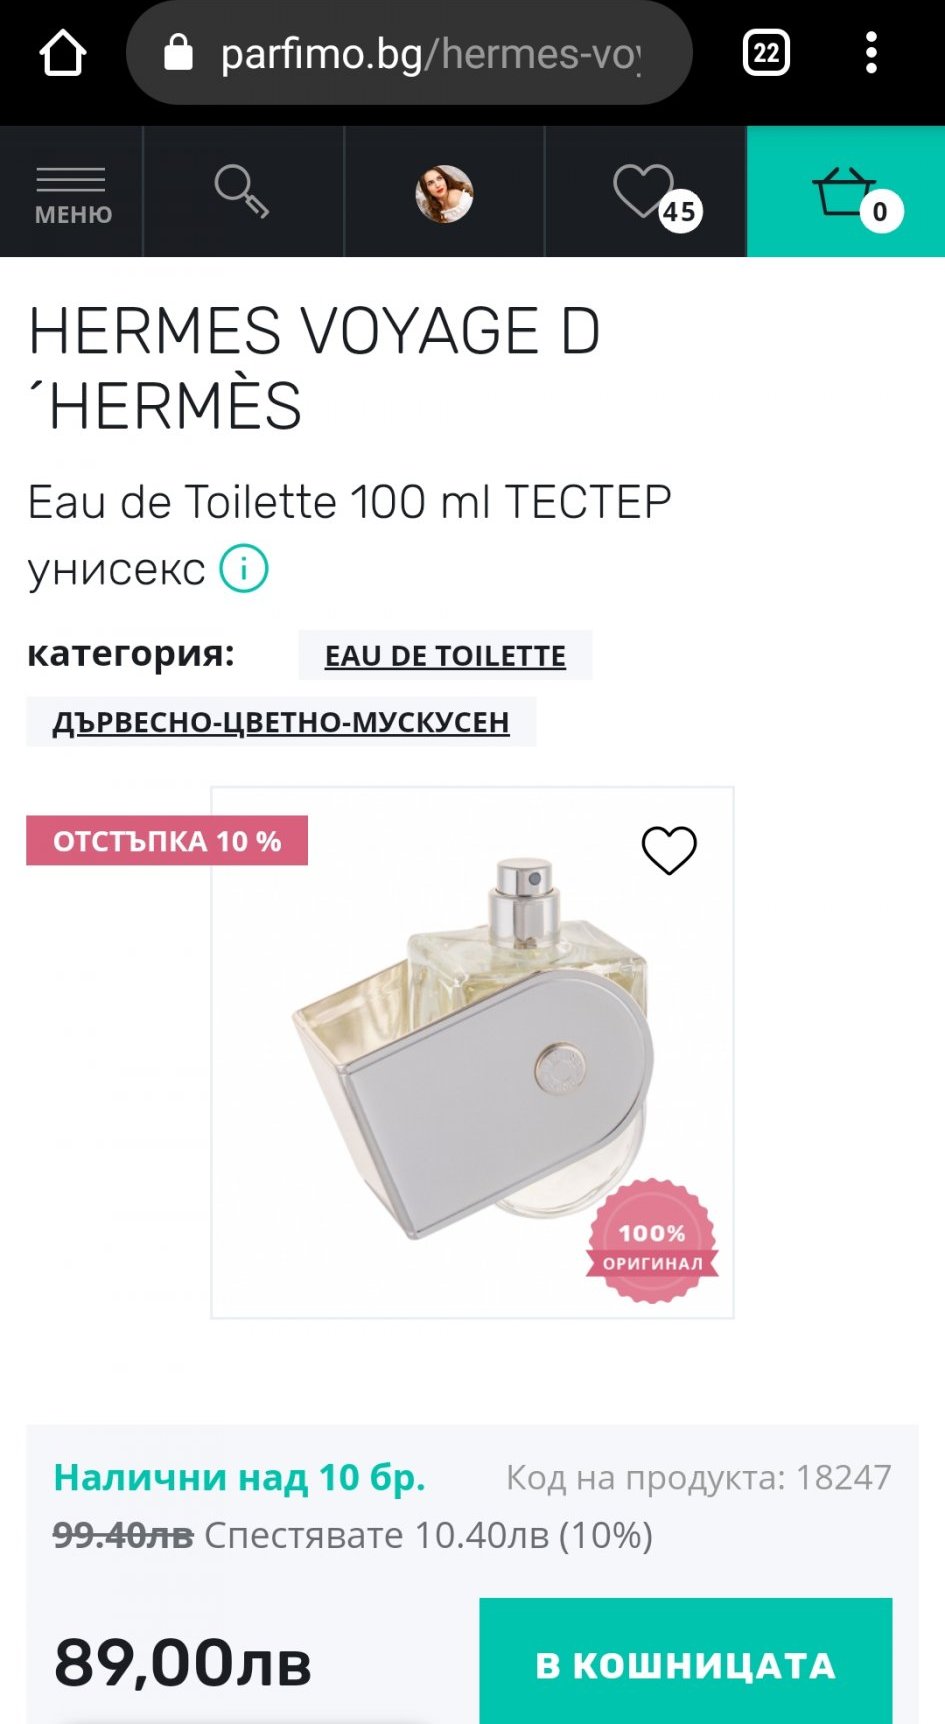The image size is (945, 1724).
Task: Open ДЪРВЕСНО-ЦВЕТНО-МУСКУСЕН category link
Action: (x=281, y=722)
